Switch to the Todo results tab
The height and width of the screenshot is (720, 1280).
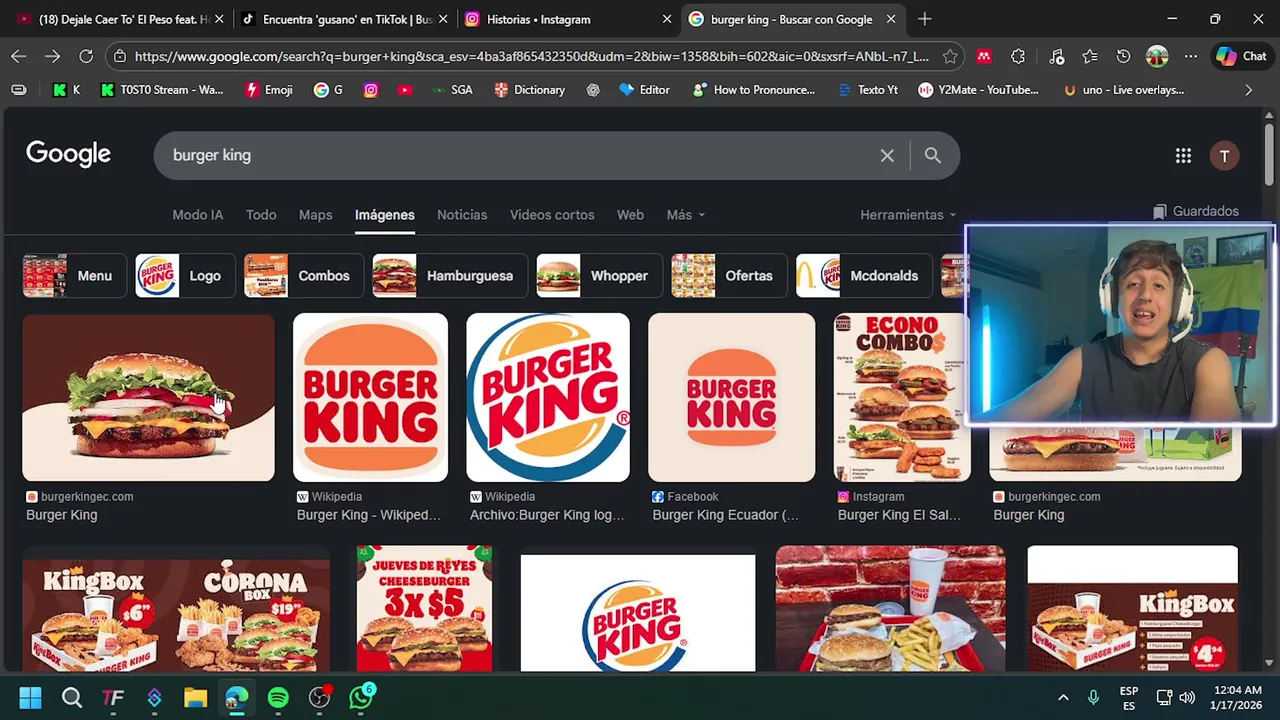[261, 215]
